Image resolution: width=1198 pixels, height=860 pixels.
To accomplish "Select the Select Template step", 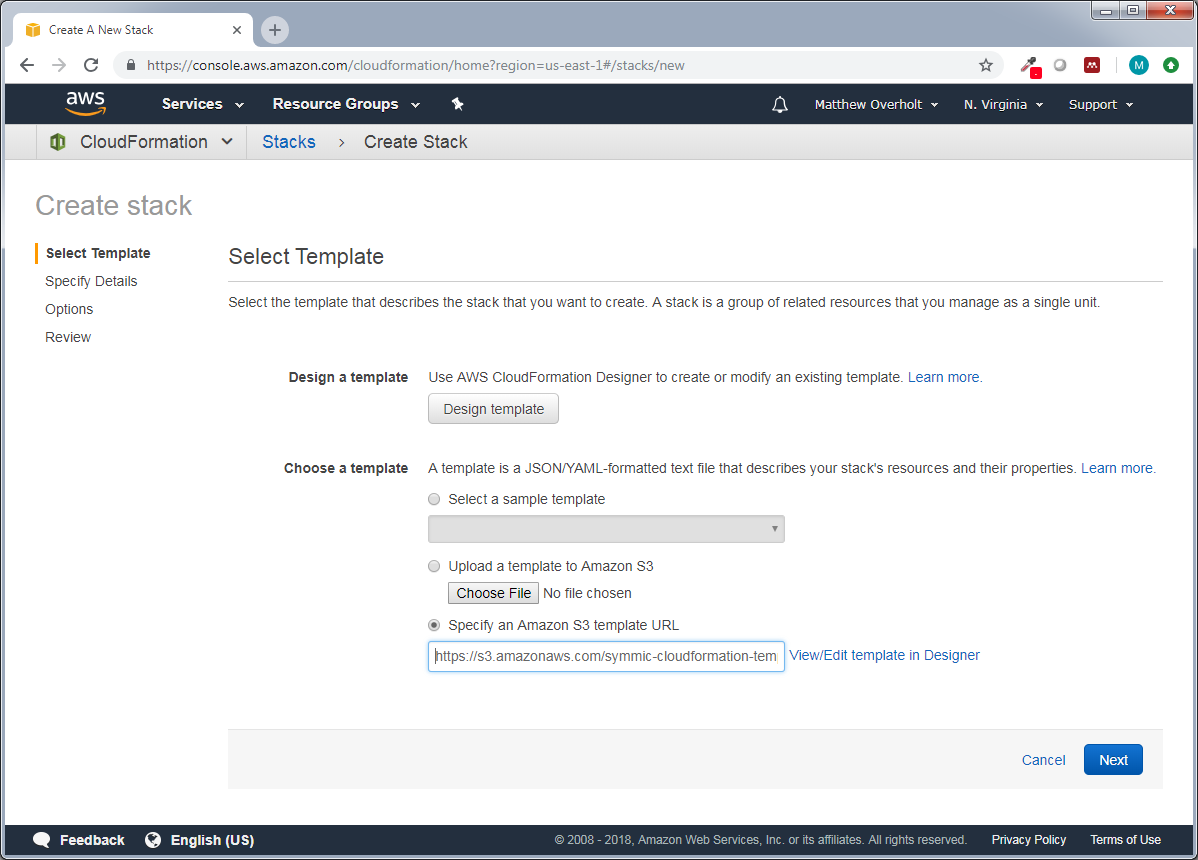I will click(x=98, y=253).
